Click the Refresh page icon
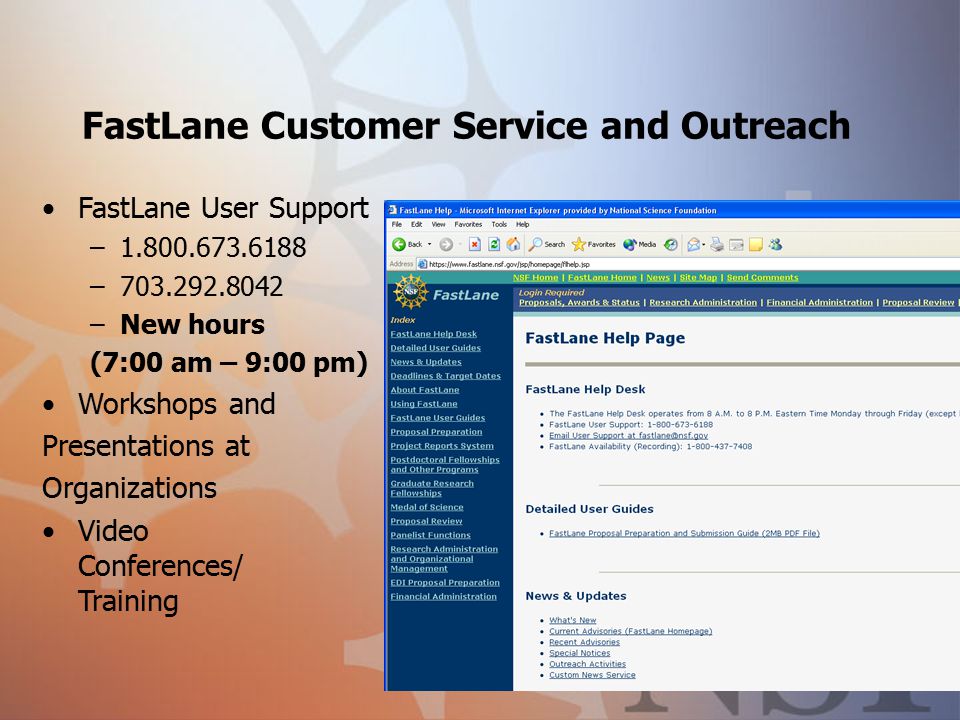960x720 pixels. coord(493,244)
